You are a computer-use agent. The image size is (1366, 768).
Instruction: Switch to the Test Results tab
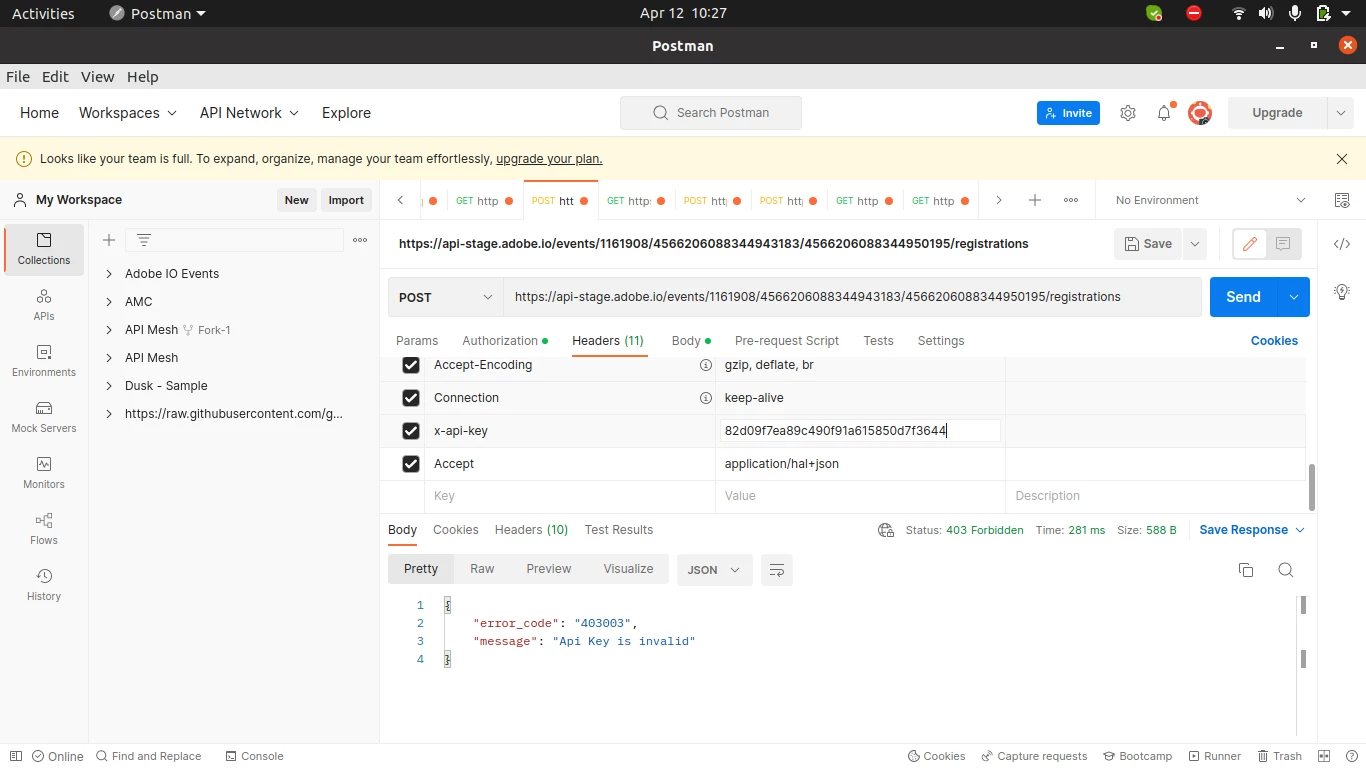click(x=619, y=530)
